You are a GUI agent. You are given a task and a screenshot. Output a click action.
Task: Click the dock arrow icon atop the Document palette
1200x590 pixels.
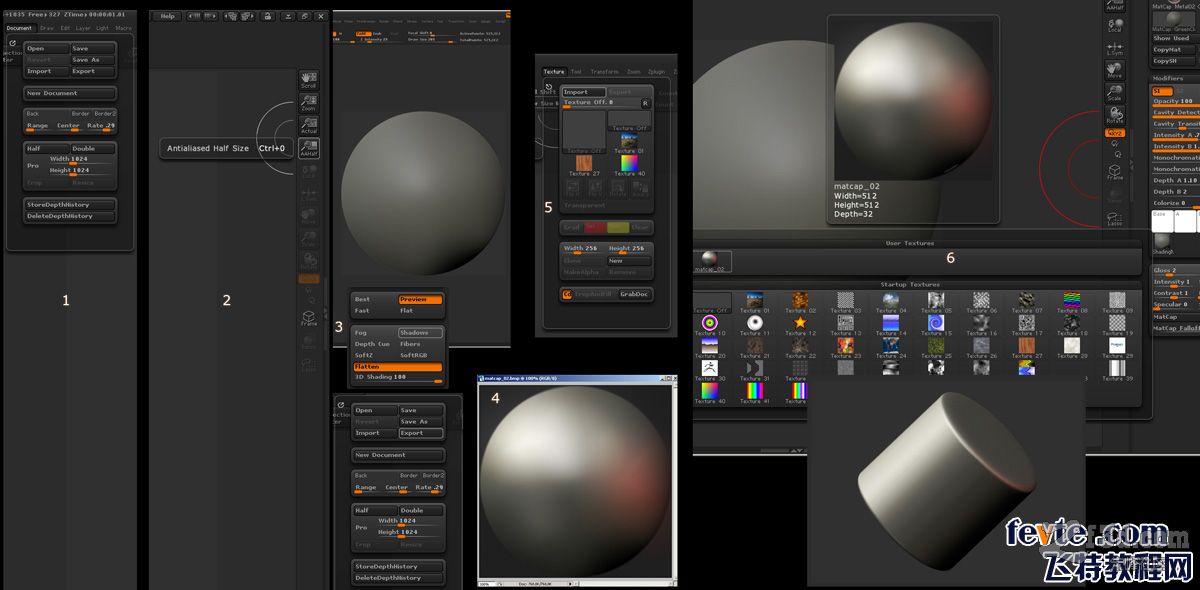11,43
